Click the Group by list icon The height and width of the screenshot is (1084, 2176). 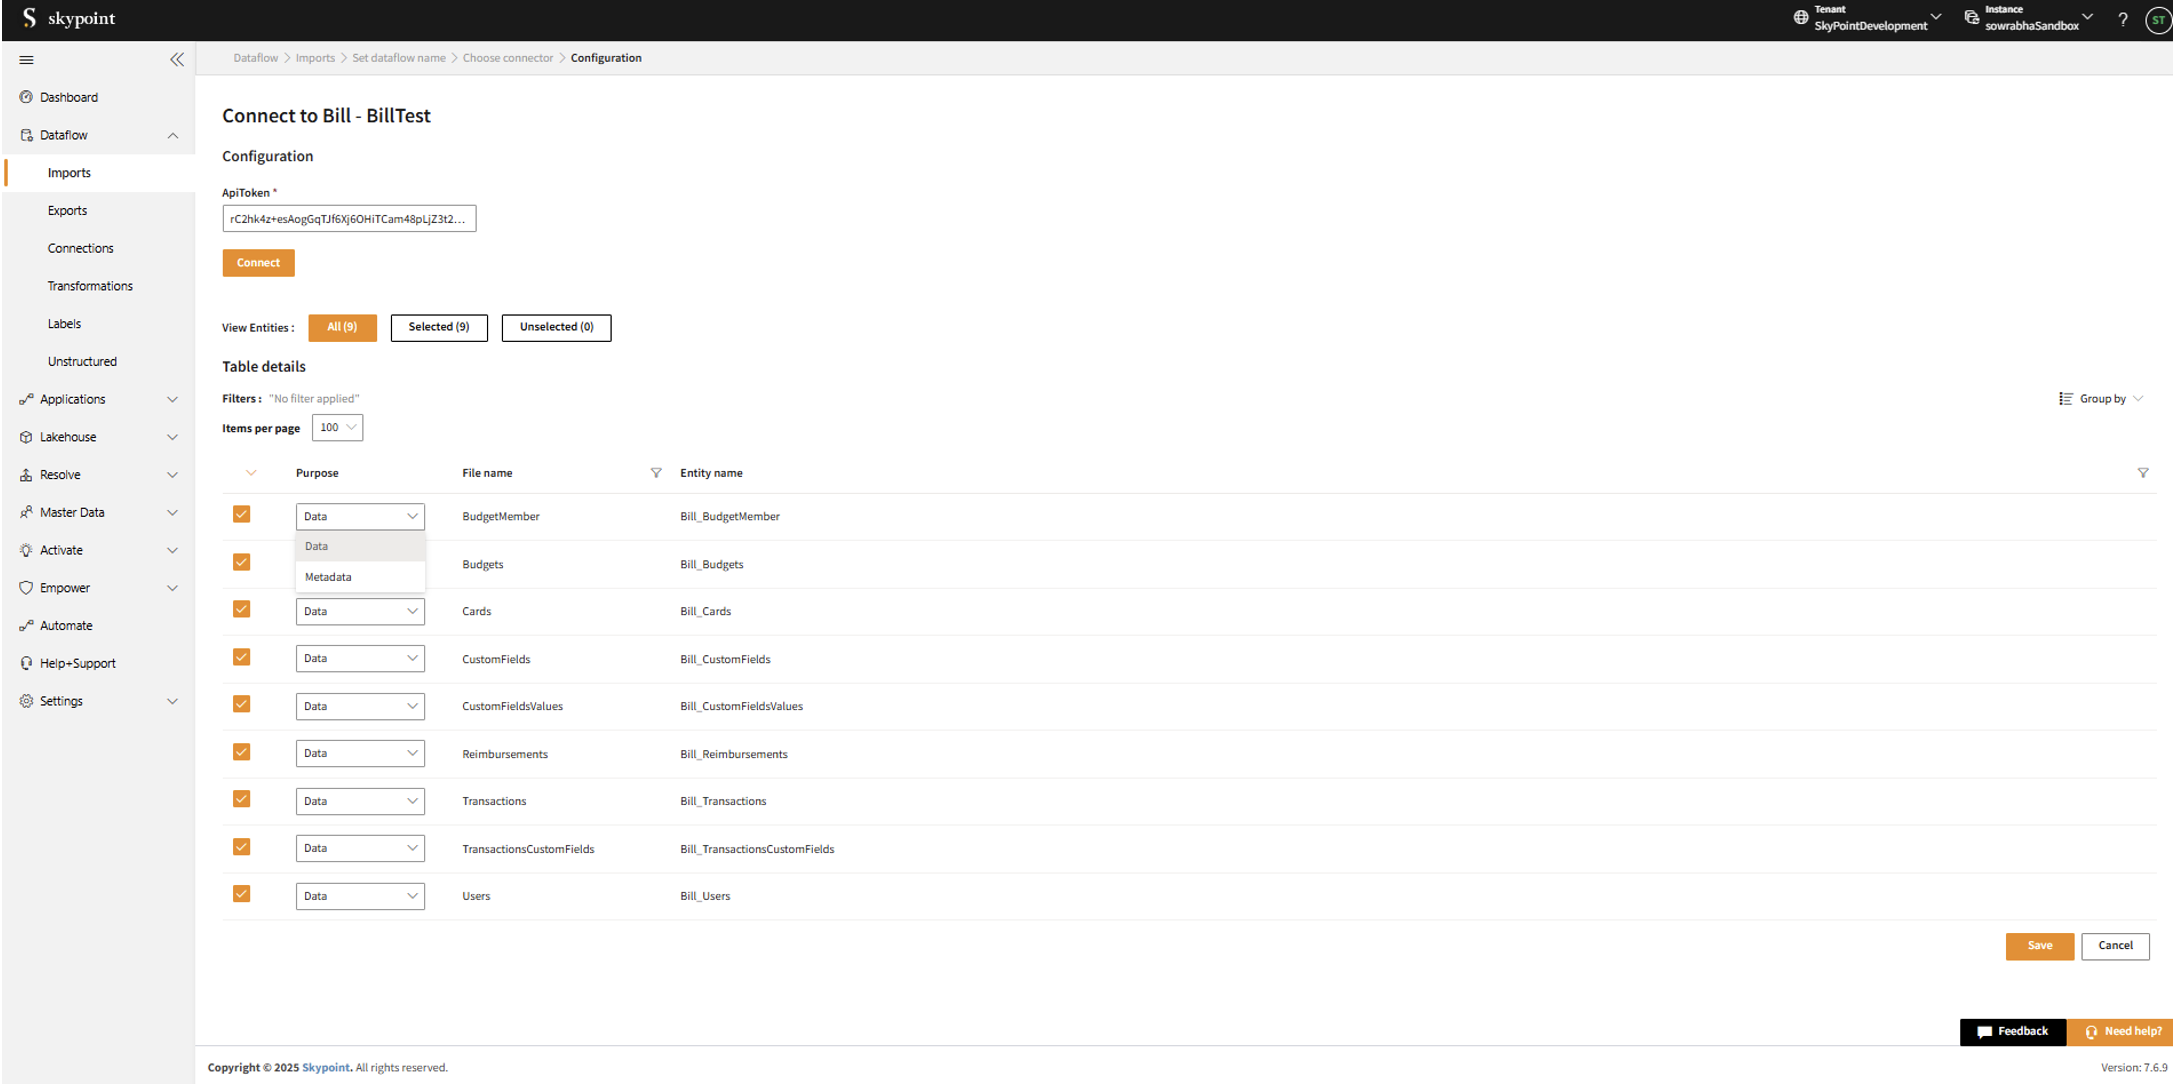pyautogui.click(x=2065, y=399)
